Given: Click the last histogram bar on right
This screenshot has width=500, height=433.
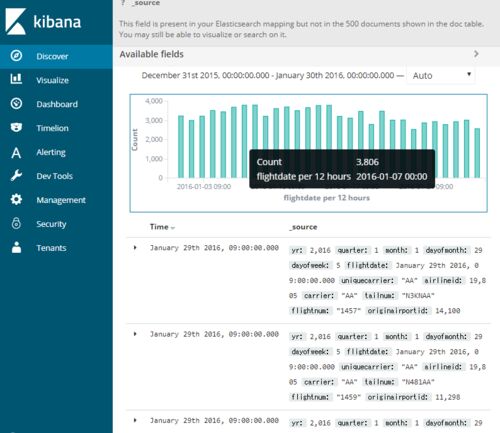Looking at the screenshot, I should click(477, 153).
